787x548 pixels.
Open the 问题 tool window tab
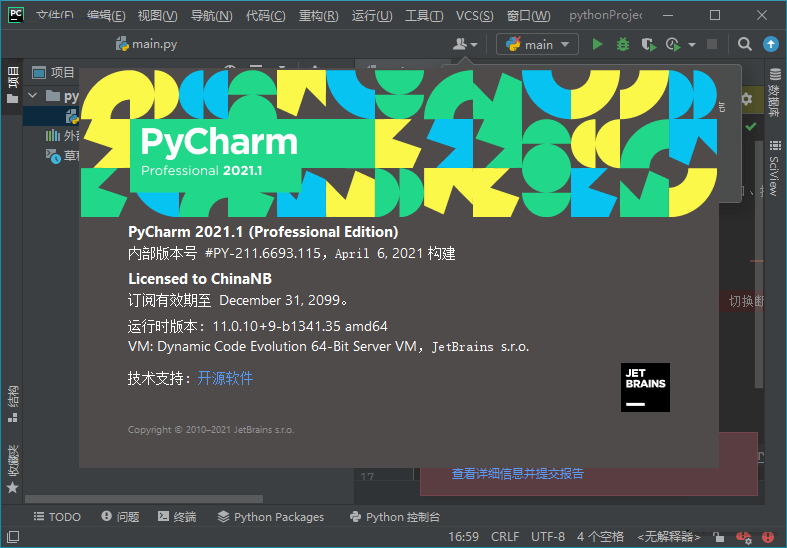[x=120, y=516]
